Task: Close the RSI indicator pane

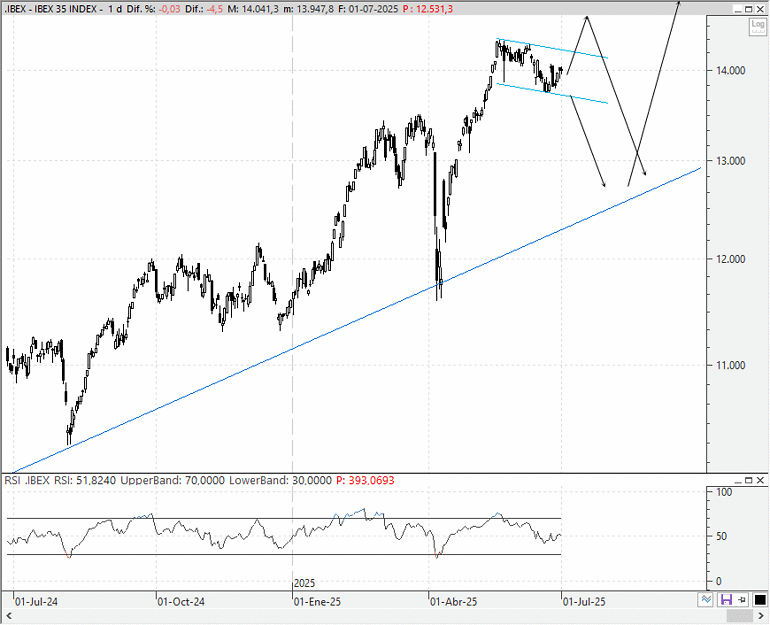Action: (760, 480)
